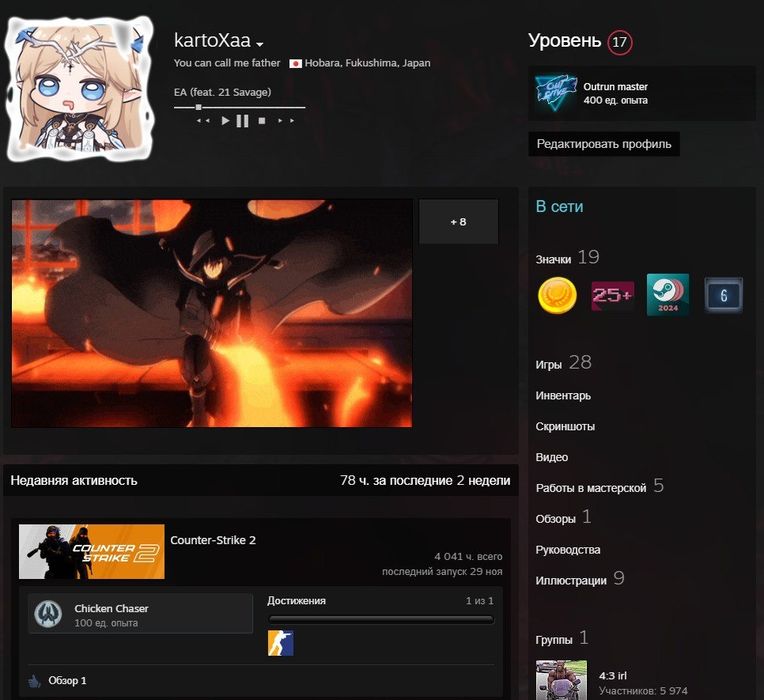Click the последний запуск 29 ноя text
This screenshot has width=764, height=700.
[x=442, y=571]
